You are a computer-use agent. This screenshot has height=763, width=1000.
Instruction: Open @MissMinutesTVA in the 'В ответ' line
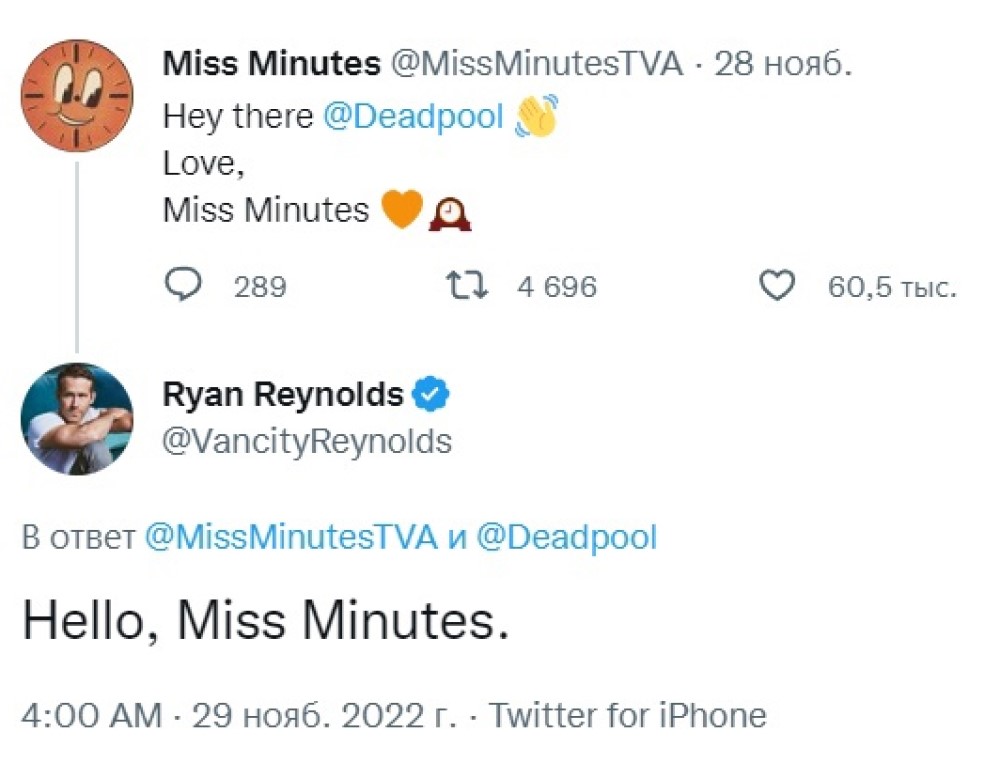click(x=291, y=538)
